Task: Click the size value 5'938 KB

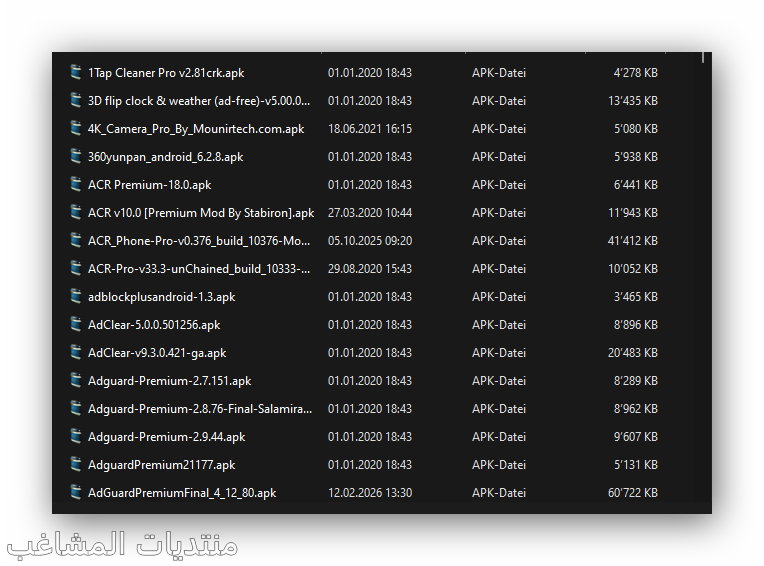Action: (x=636, y=157)
